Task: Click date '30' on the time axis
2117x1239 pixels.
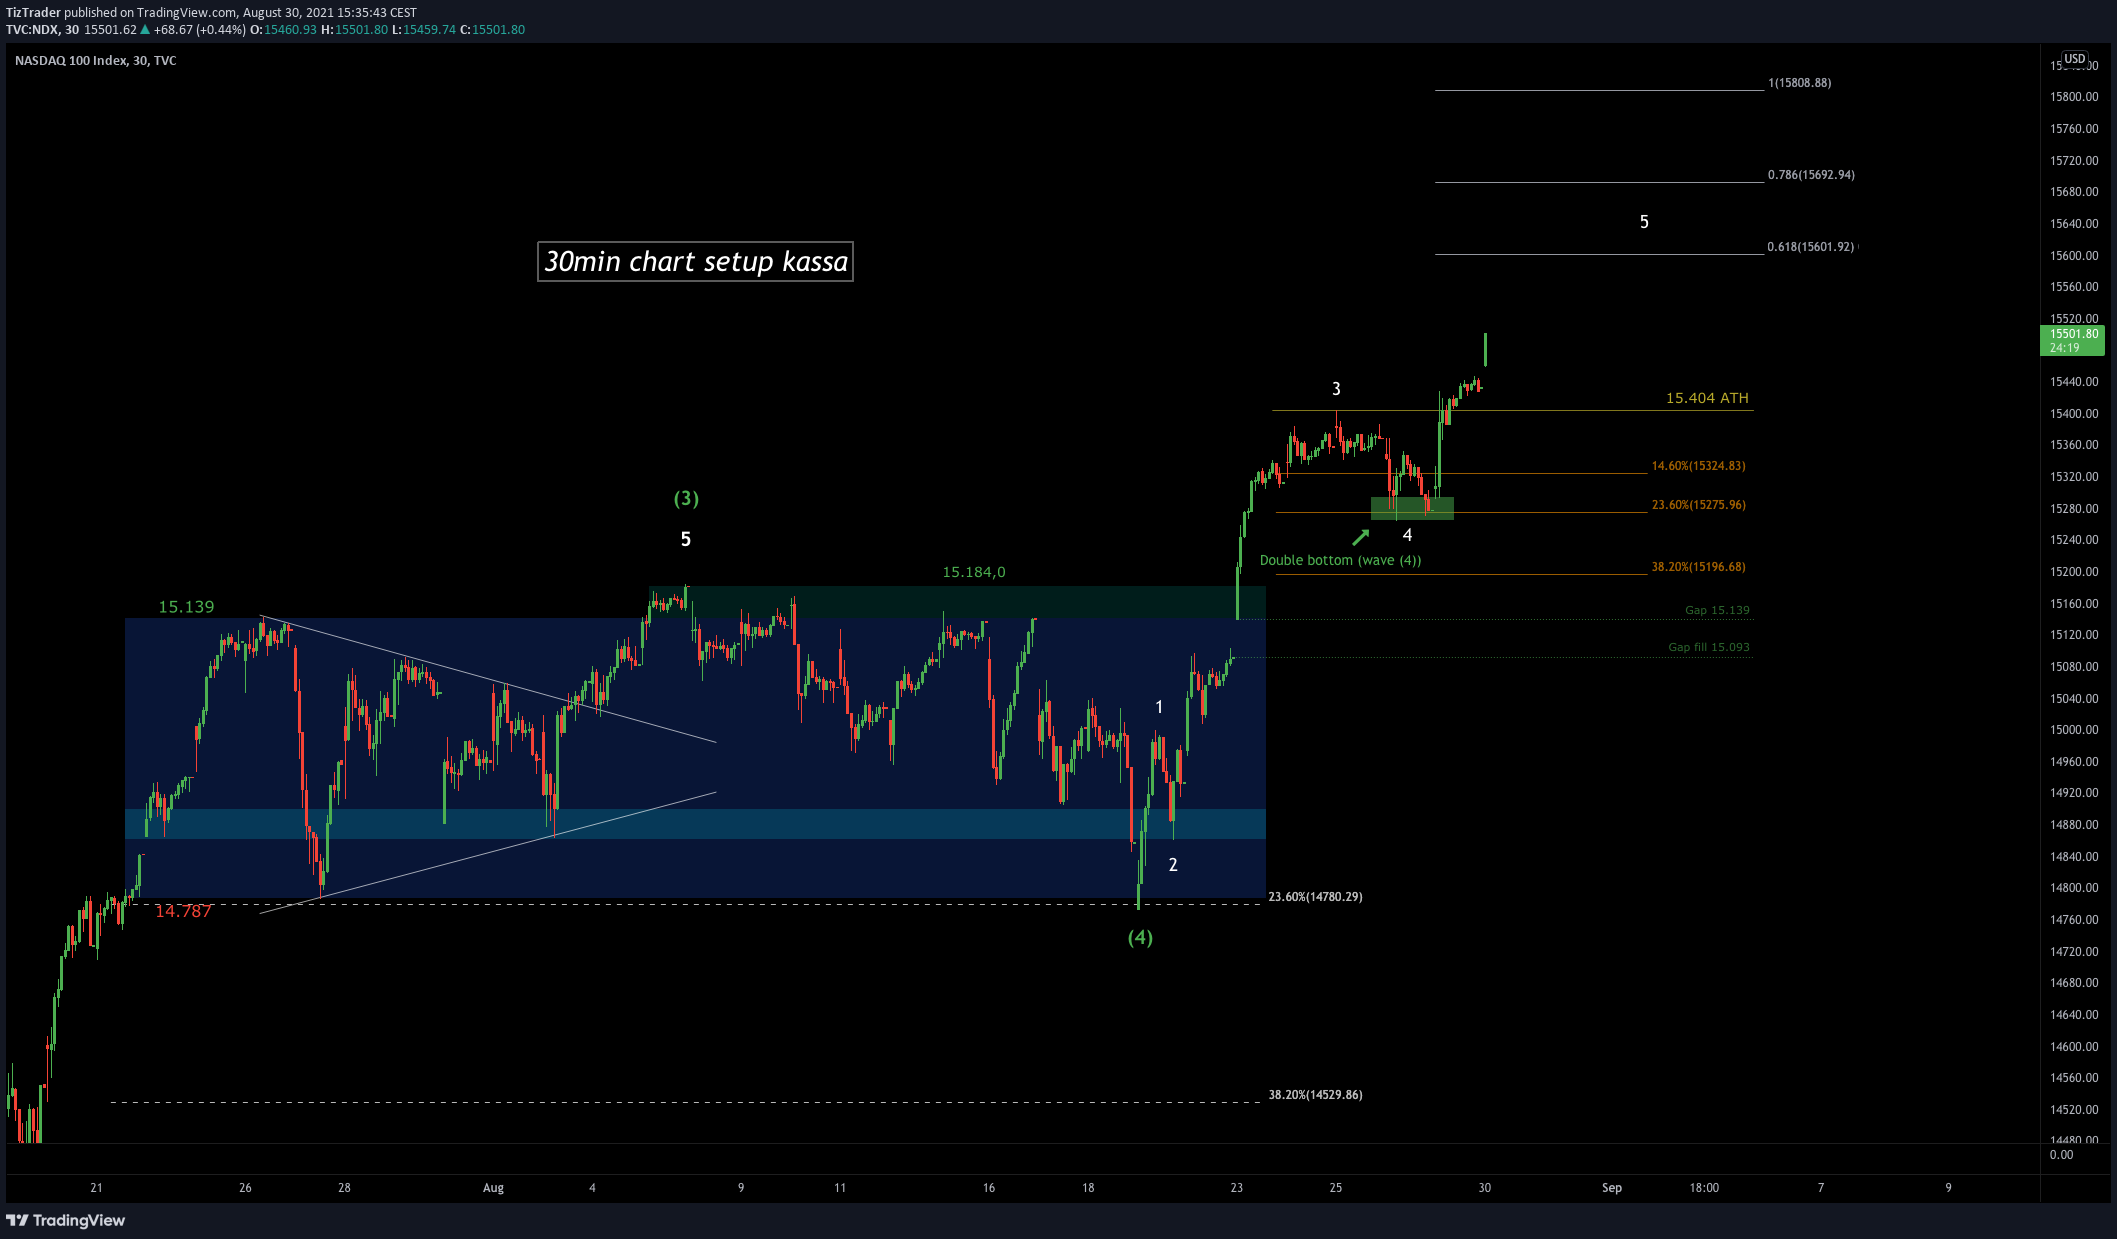Action: tap(1485, 1188)
